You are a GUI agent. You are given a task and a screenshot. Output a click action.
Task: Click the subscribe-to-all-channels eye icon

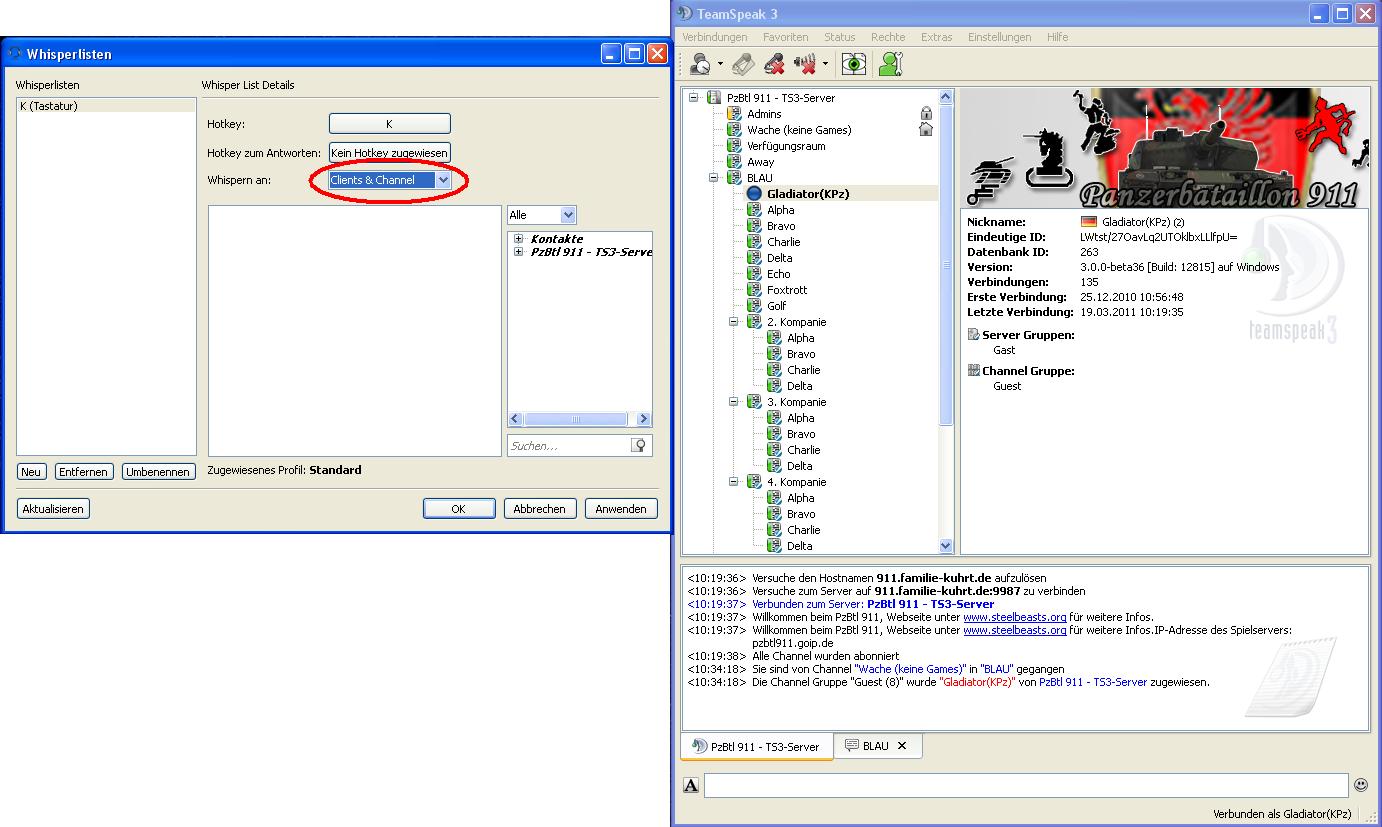point(853,64)
